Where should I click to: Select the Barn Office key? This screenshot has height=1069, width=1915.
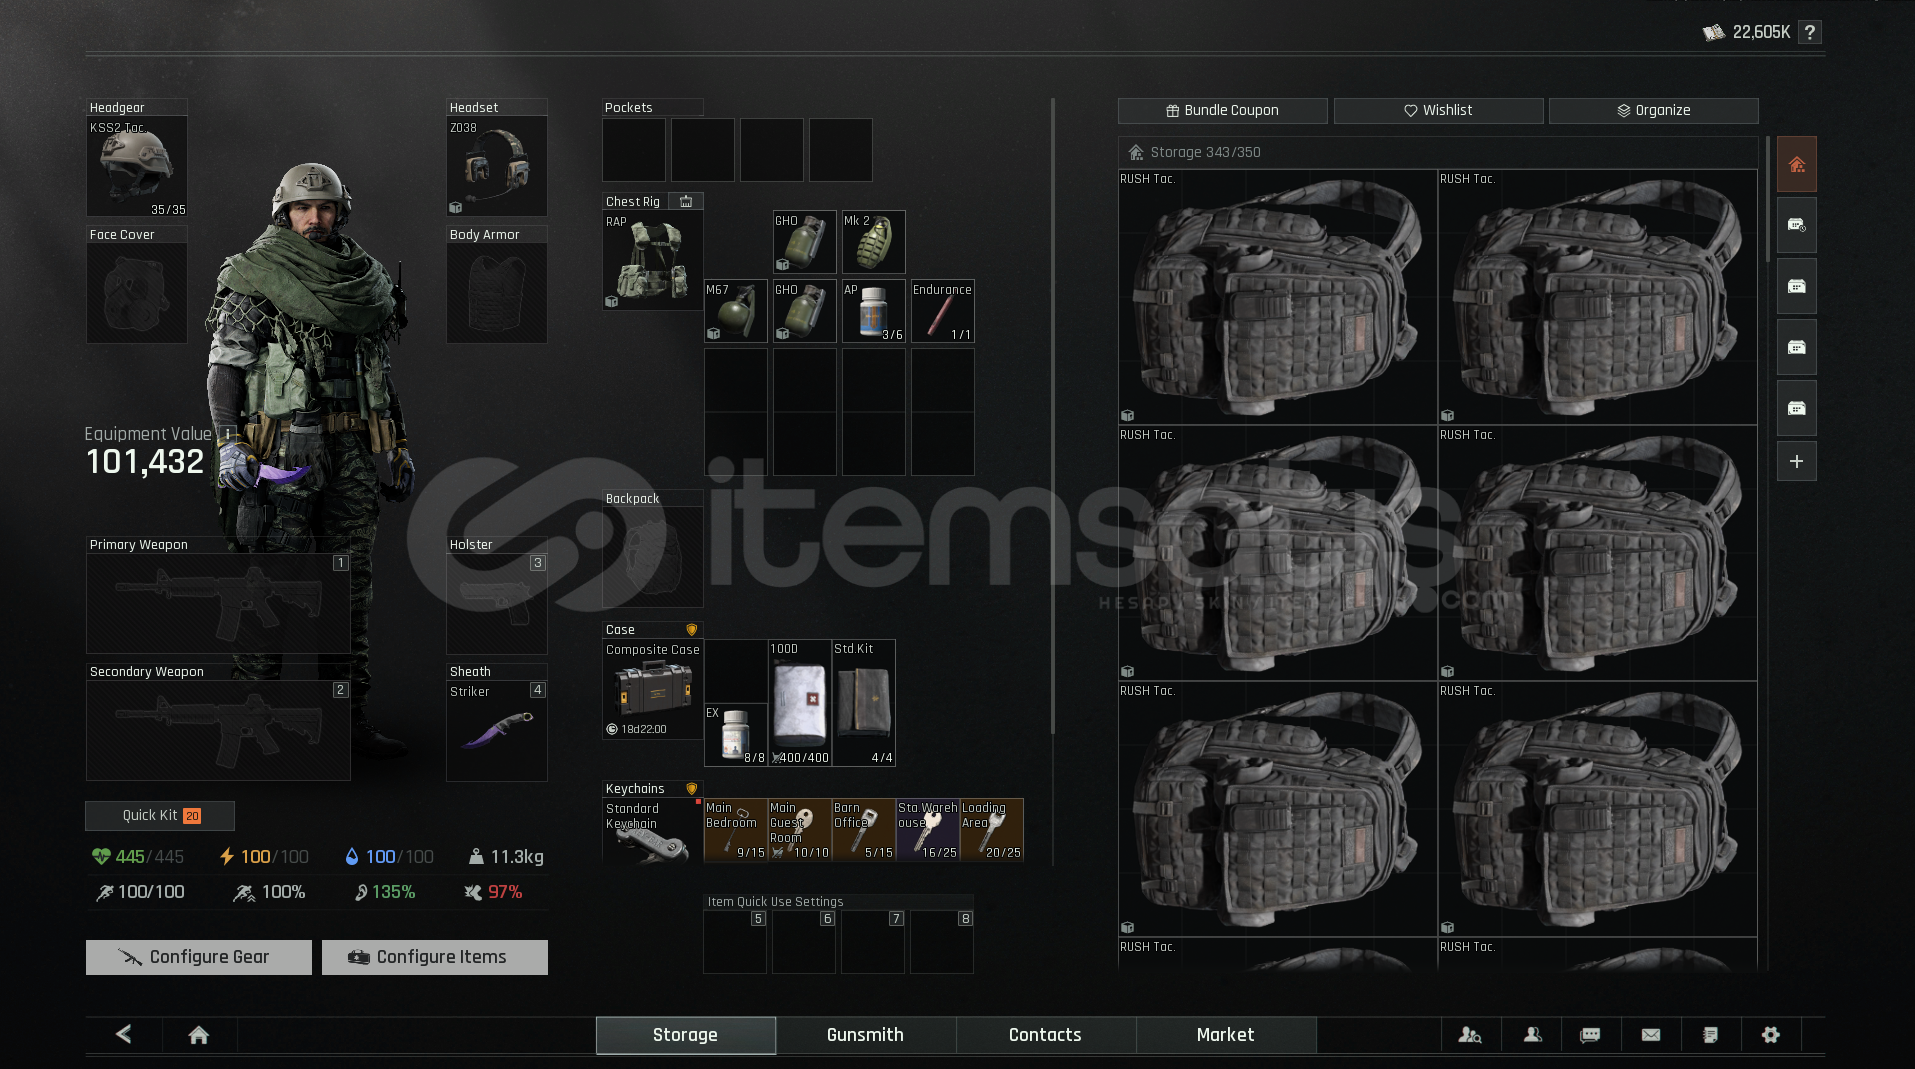pyautogui.click(x=864, y=830)
